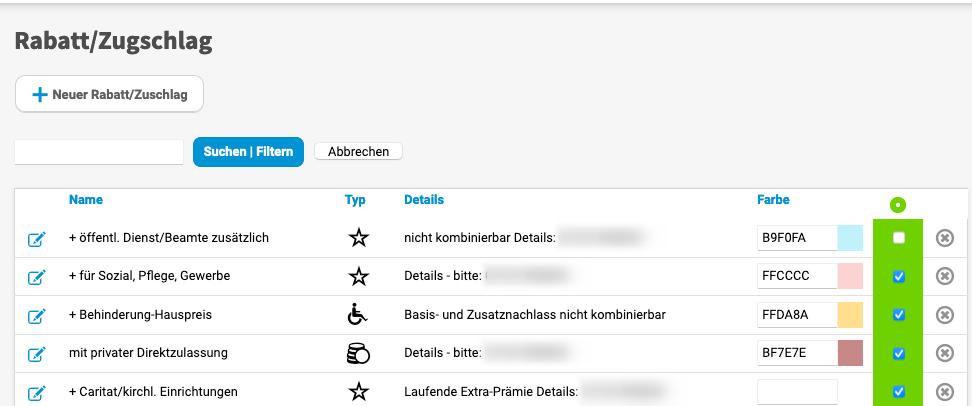This screenshot has width=972, height=406.
Task: Click edit icon for Sozial, Pflege, Gewerbe
Action: tap(36, 277)
